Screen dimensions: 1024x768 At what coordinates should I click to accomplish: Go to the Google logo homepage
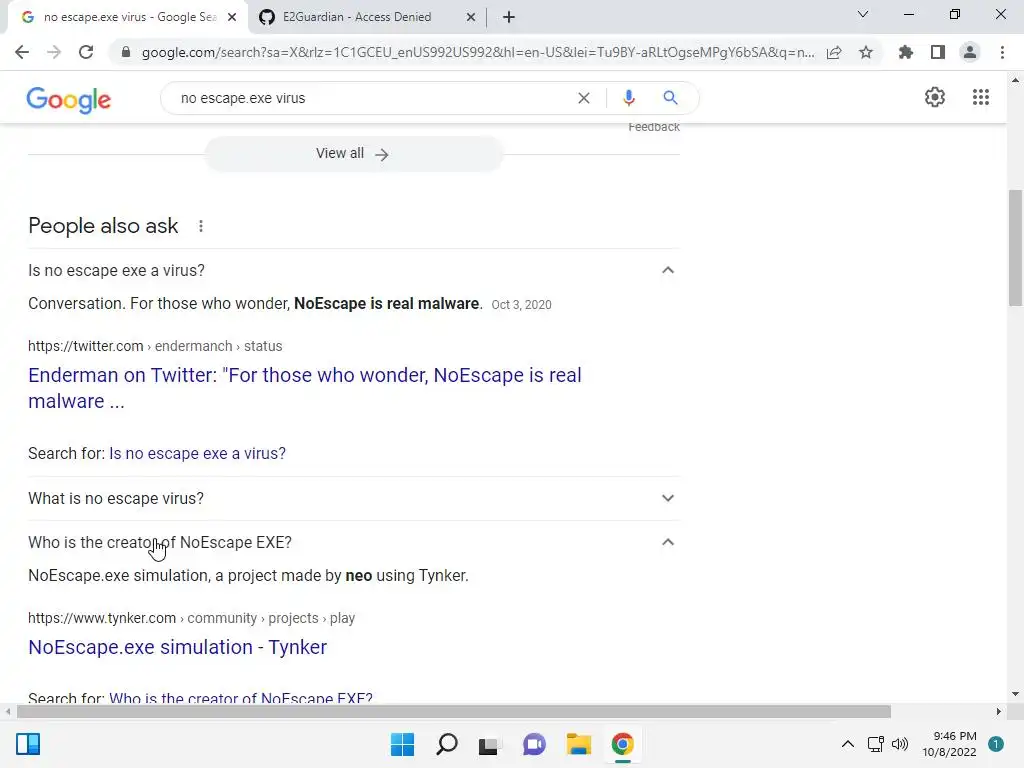(x=69, y=99)
